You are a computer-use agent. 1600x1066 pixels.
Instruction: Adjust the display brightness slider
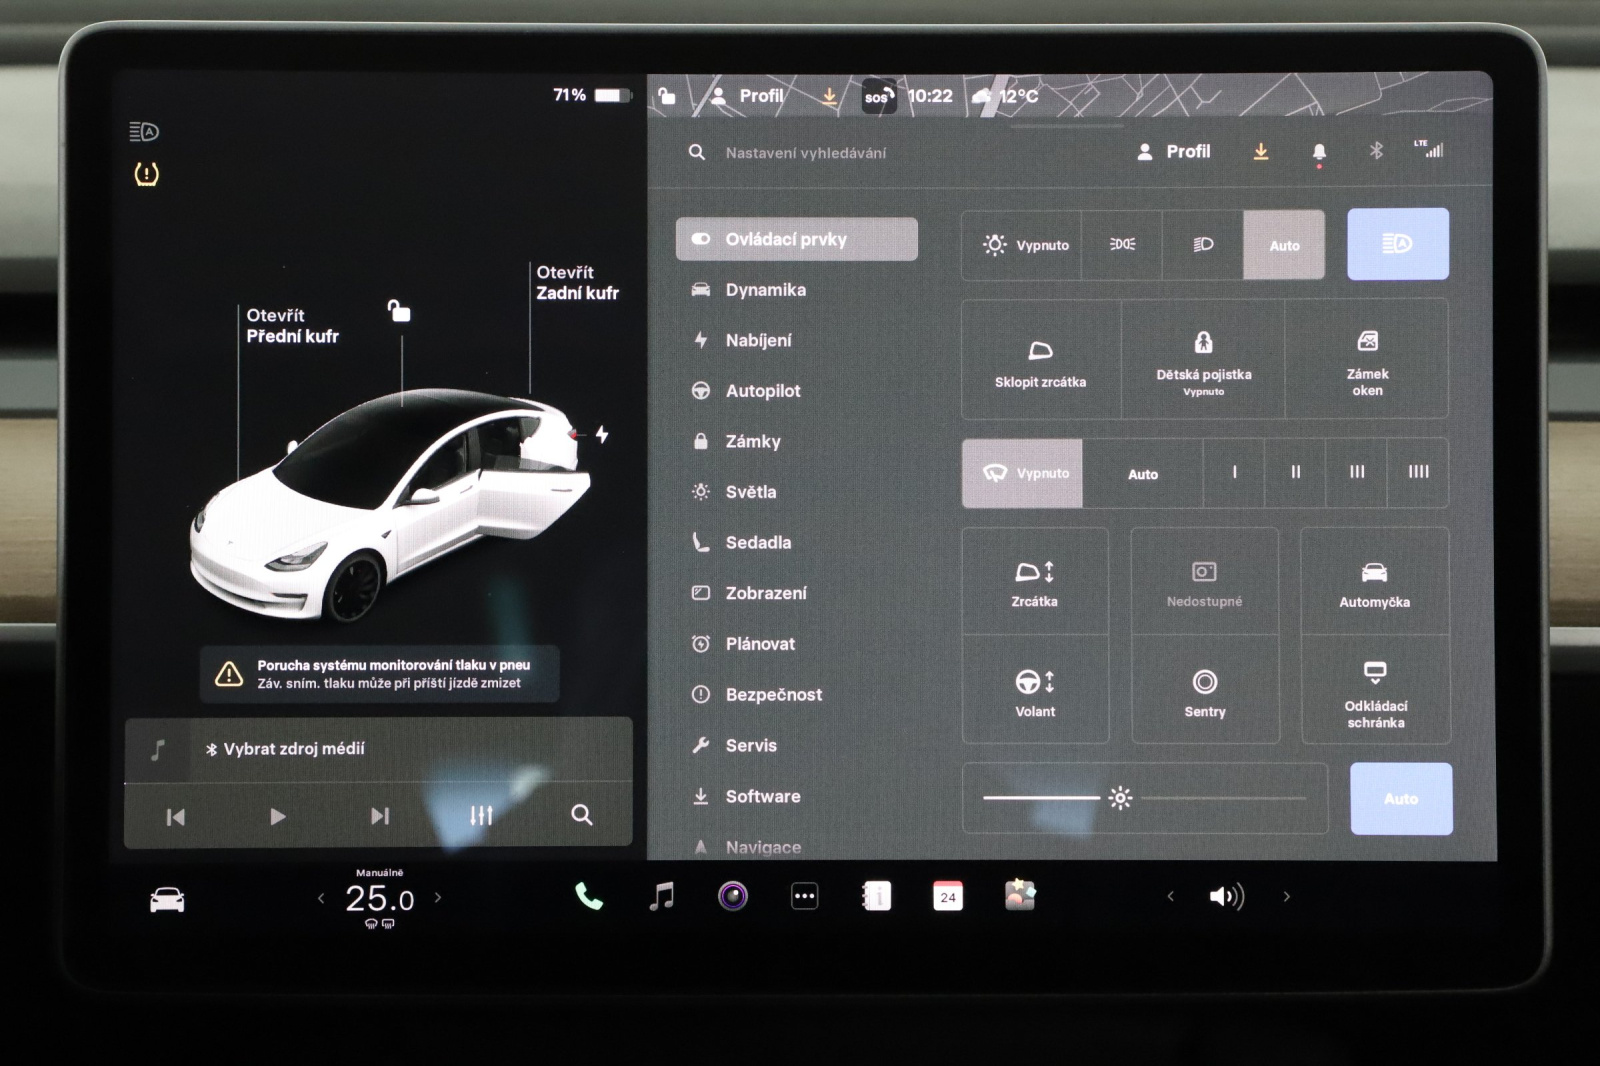pyautogui.click(x=1120, y=798)
